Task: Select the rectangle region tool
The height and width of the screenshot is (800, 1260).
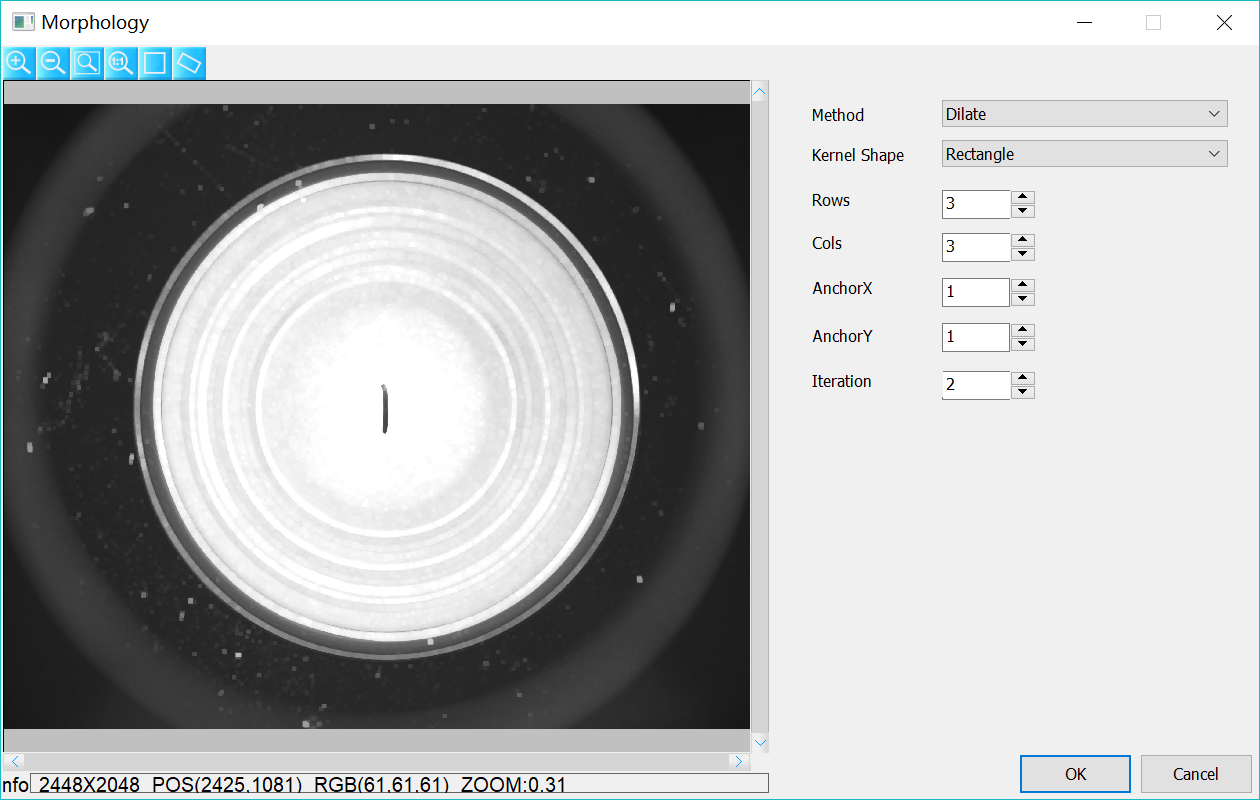Action: pos(155,63)
